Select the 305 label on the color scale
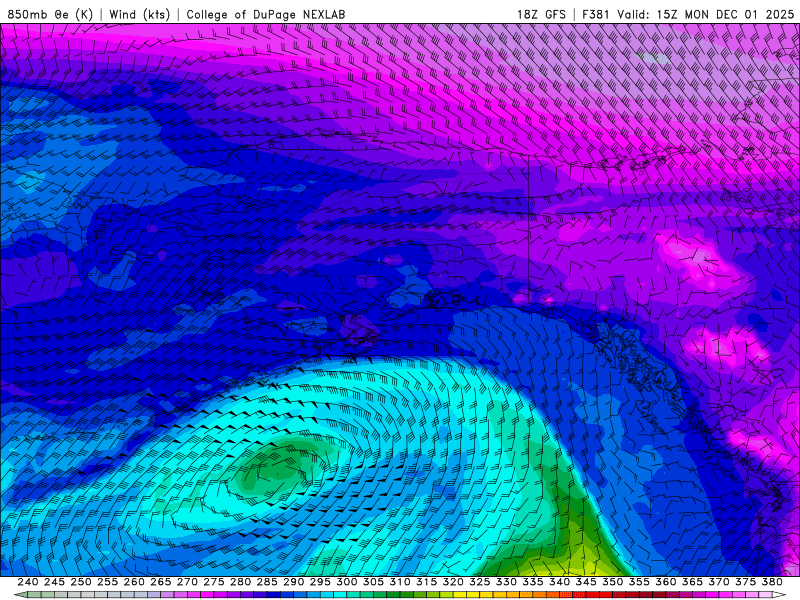The image size is (800, 600). [373, 582]
